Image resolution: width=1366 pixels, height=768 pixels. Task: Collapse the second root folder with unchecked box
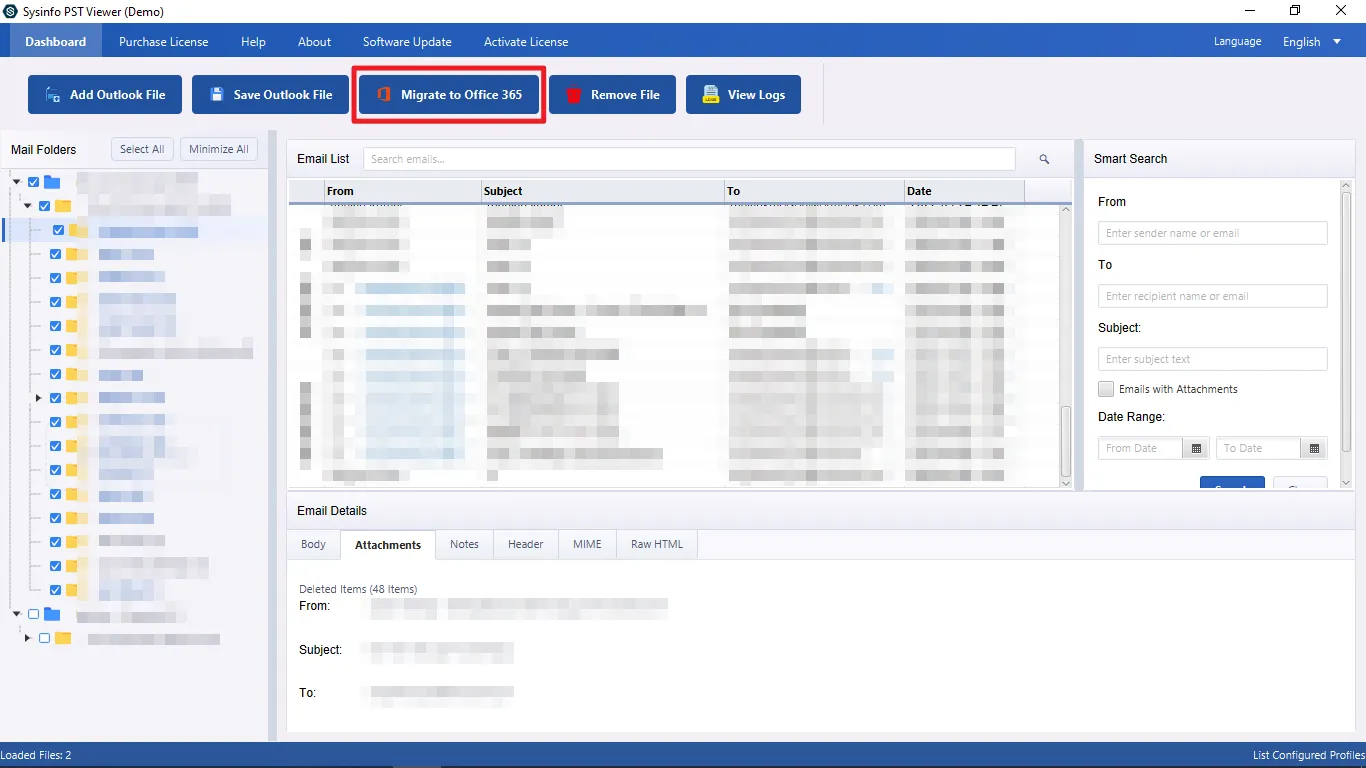(x=17, y=614)
